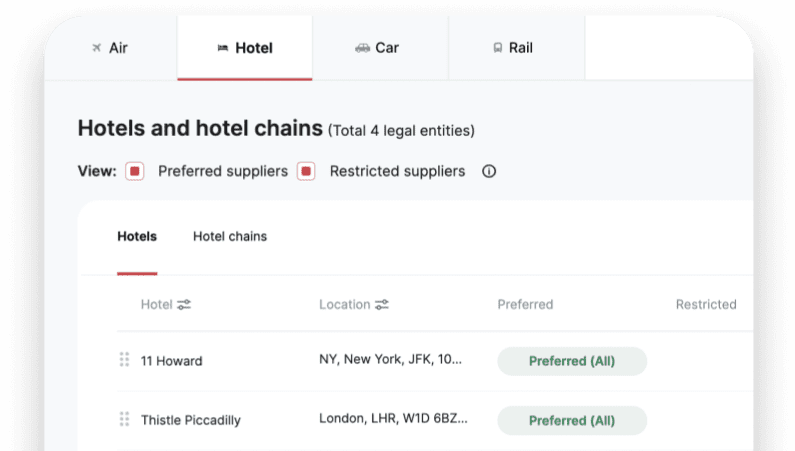Open the info icon next to Restricted suppliers
Image resolution: width=795 pixels, height=451 pixels.
pyautogui.click(x=489, y=171)
